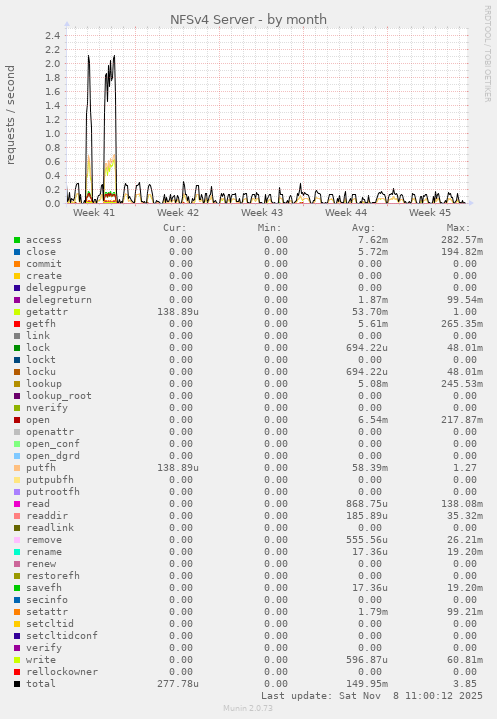Click the remove average 555.56u
Viewport: 497px width, 719px height.
click(x=367, y=540)
